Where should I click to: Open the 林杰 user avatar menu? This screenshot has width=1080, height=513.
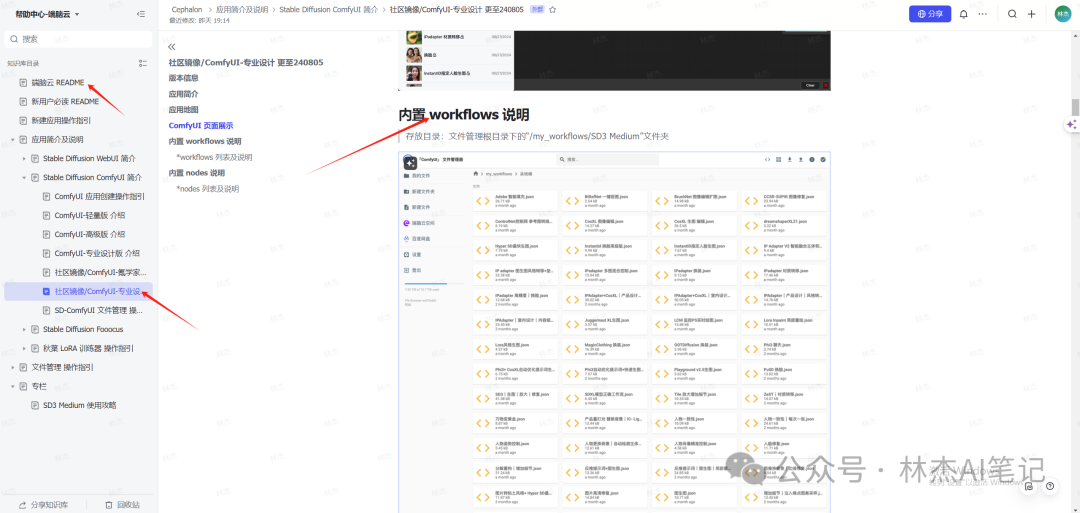(x=1063, y=14)
